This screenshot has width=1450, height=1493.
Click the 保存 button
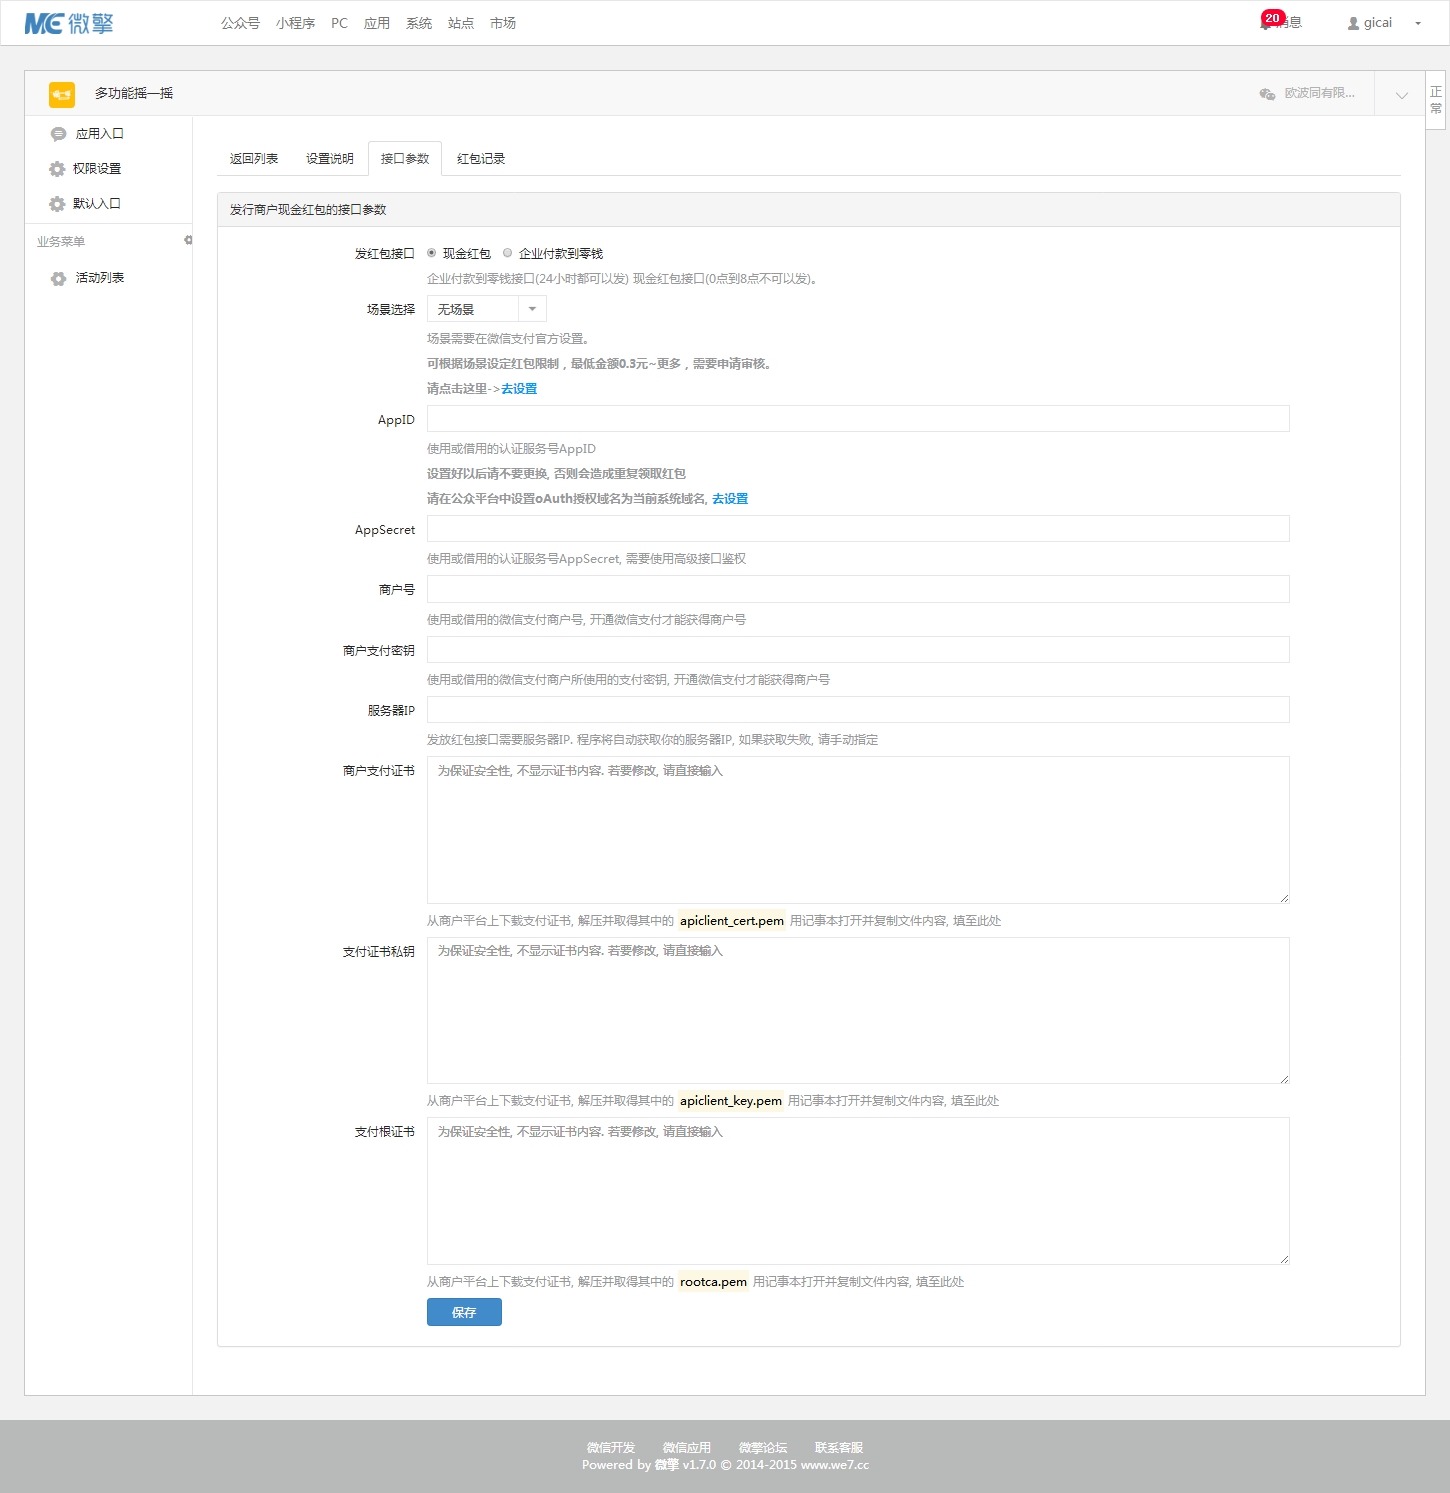tap(464, 1312)
